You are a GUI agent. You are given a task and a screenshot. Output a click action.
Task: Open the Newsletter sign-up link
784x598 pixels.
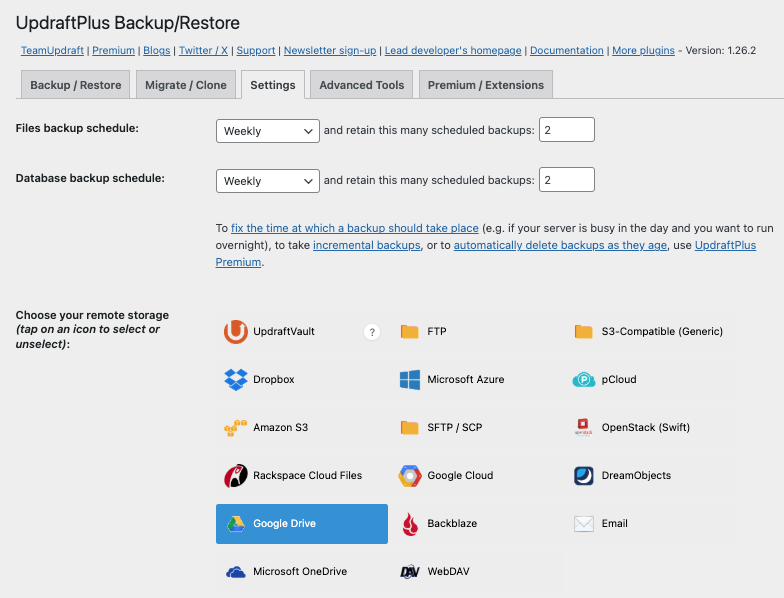[330, 50]
